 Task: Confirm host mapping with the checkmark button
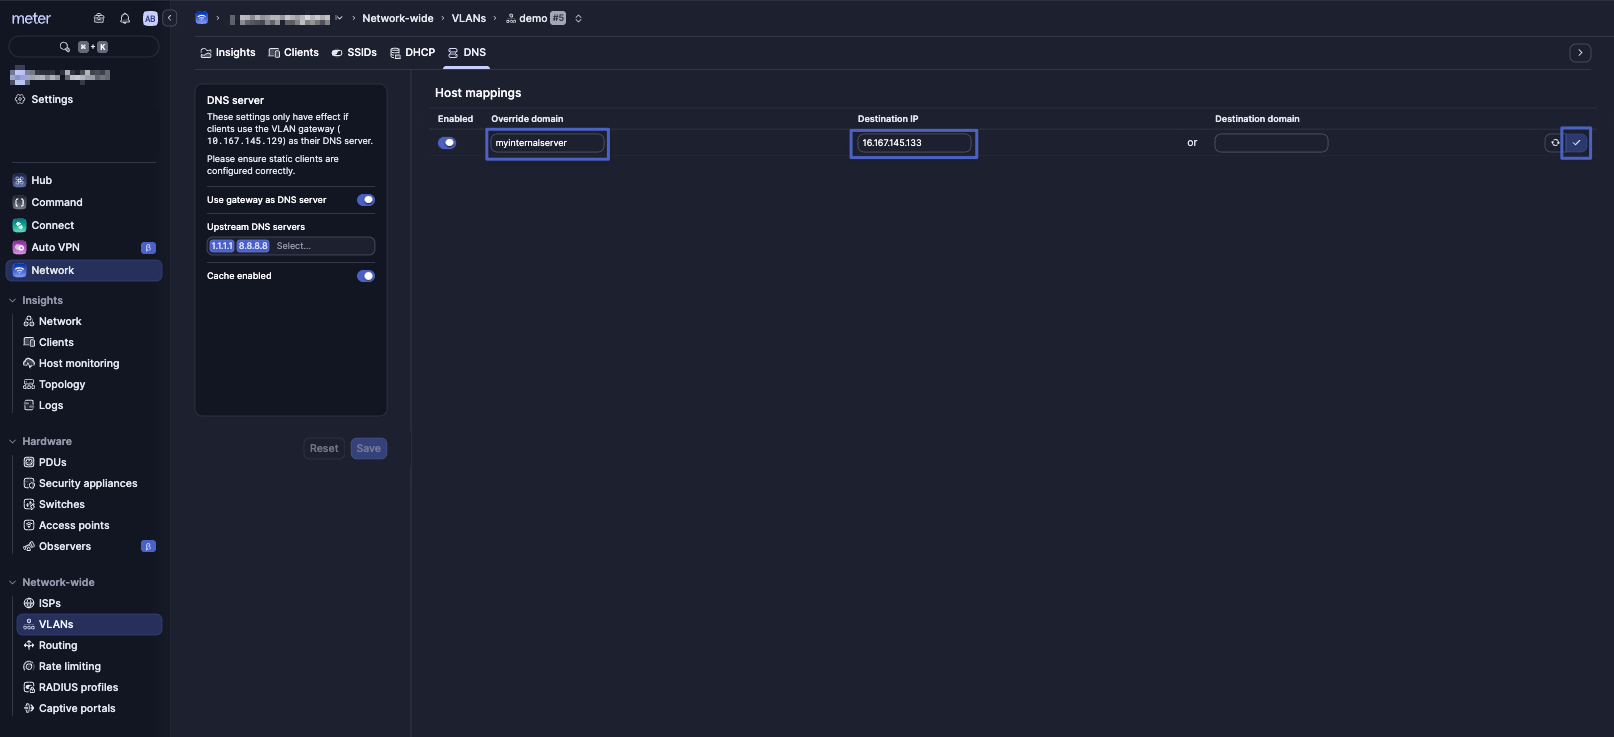(x=1576, y=143)
